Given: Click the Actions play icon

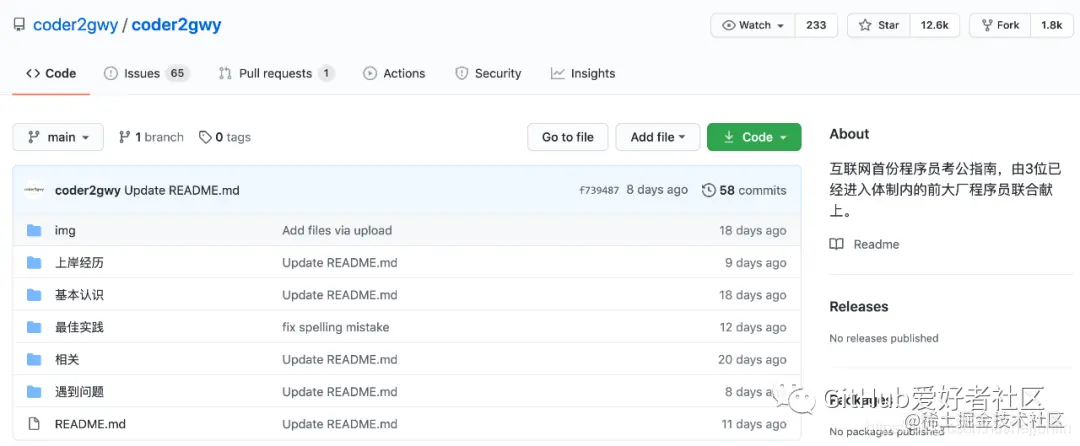Looking at the screenshot, I should tap(370, 74).
